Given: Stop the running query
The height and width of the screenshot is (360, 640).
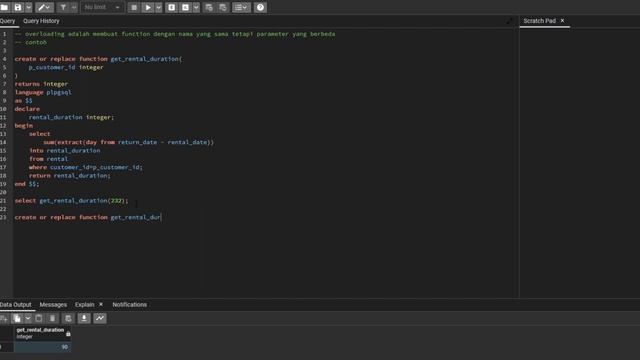Looking at the screenshot, I should (134, 7).
